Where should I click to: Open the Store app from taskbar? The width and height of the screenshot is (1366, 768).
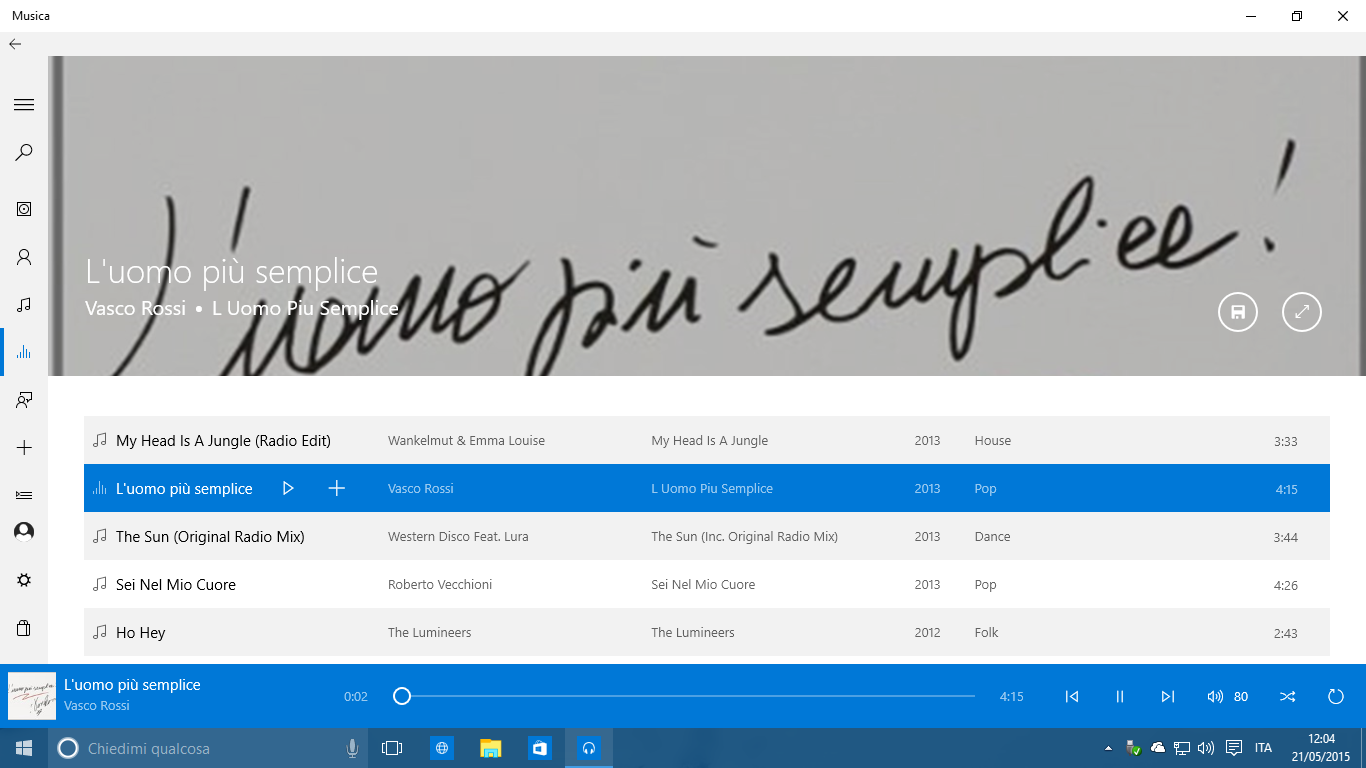pos(540,748)
